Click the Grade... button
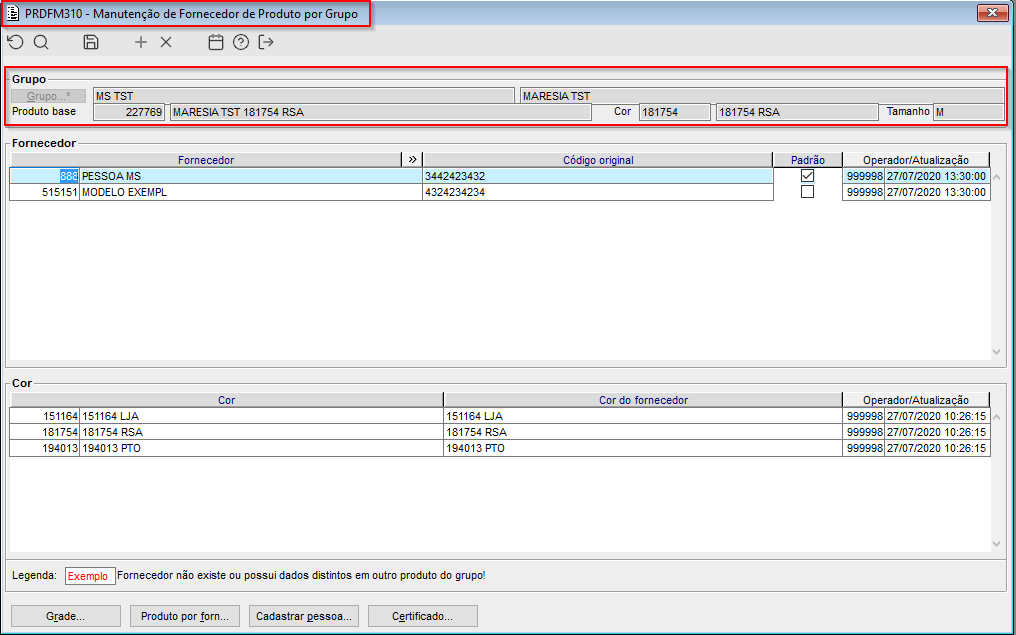Image resolution: width=1016 pixels, height=635 pixels. (65, 616)
